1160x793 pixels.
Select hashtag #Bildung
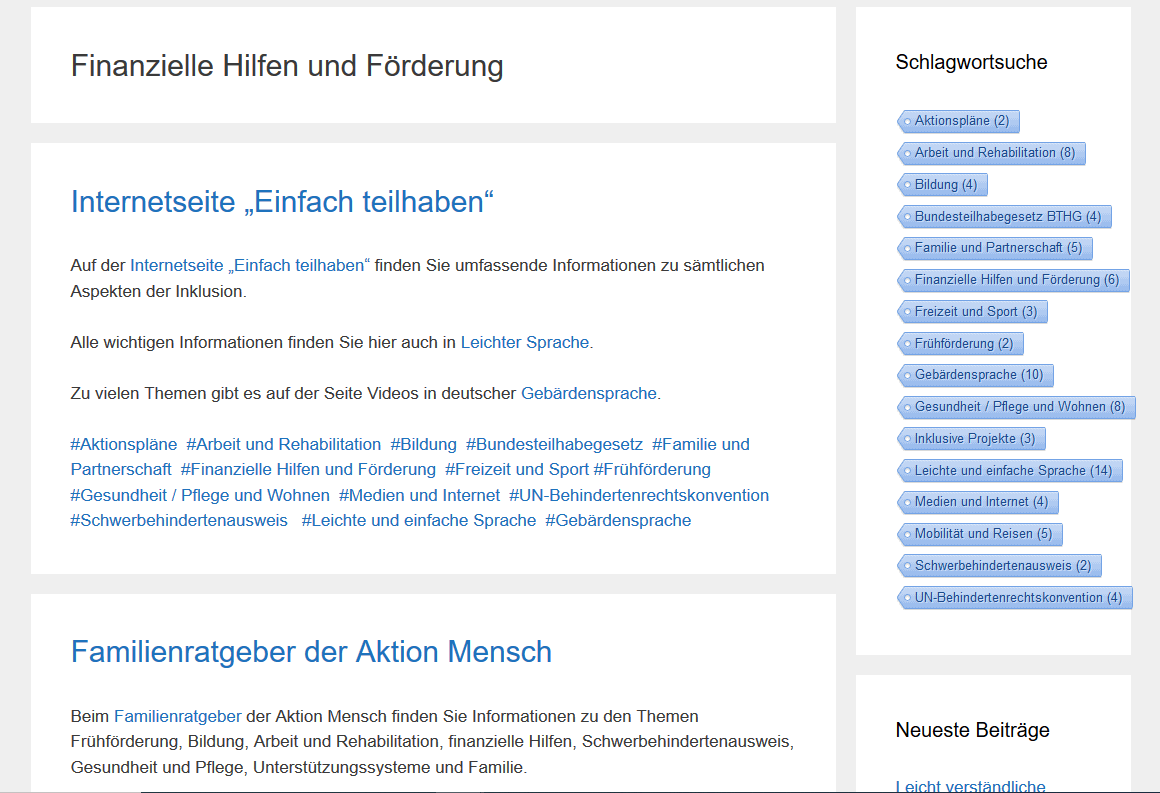[x=424, y=445]
